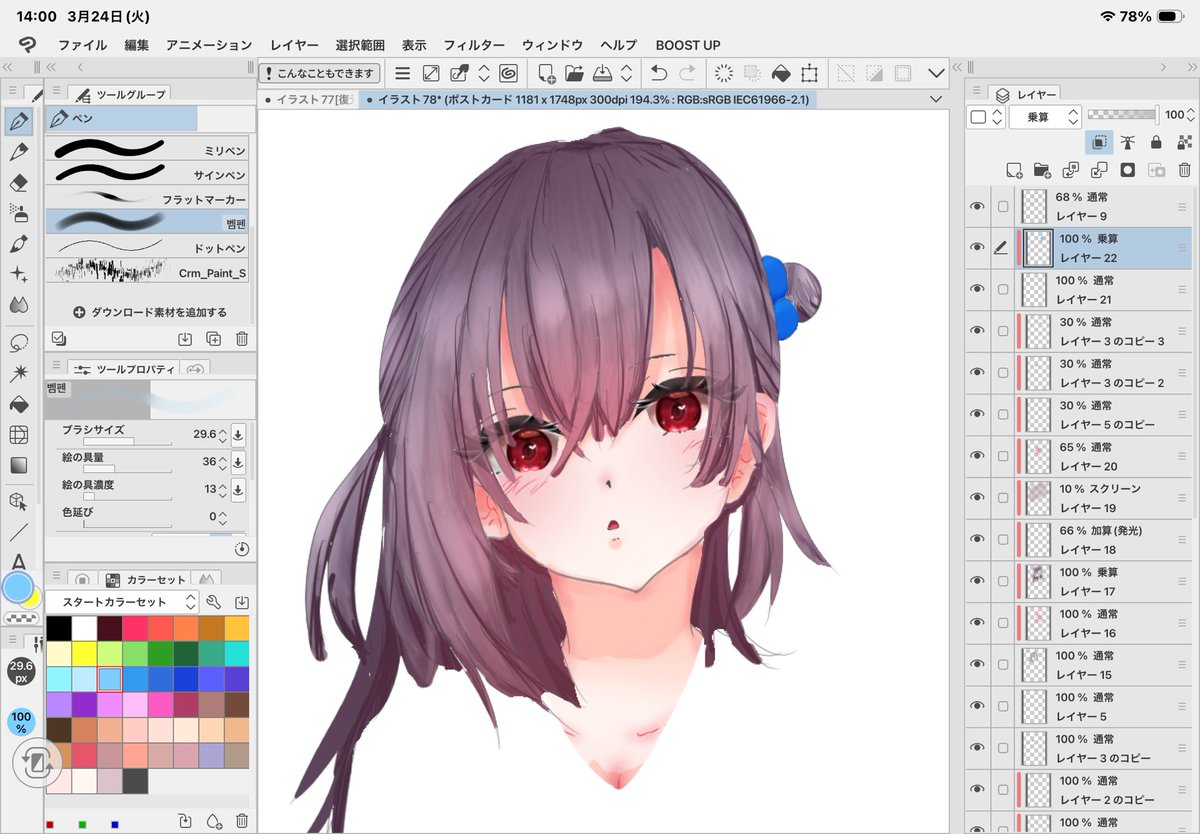Delete layer using trash icon in Layer panel
1200x834 pixels.
(1185, 170)
